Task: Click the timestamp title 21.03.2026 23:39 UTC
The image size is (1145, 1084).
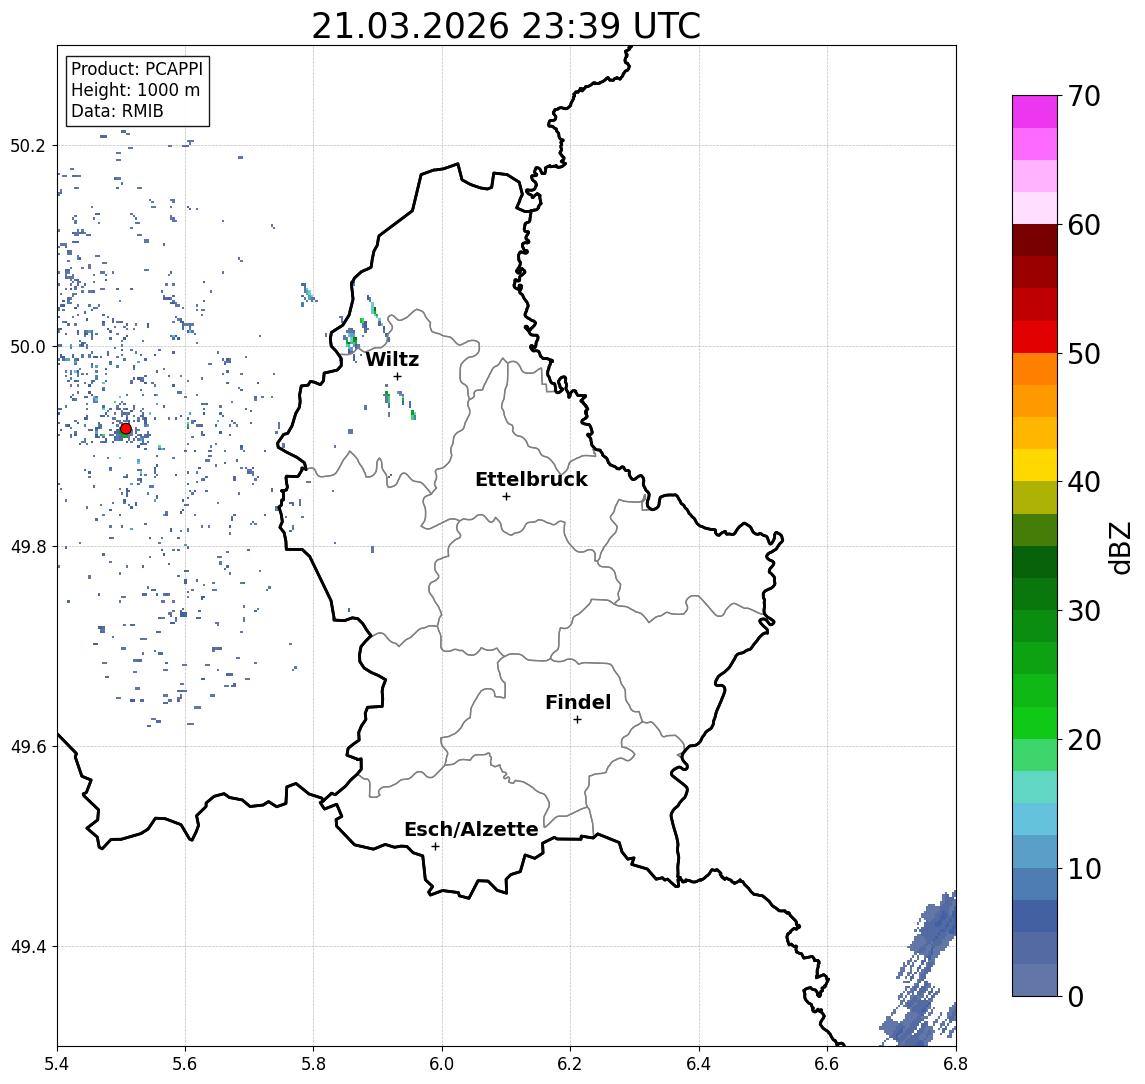Action: 506,26
